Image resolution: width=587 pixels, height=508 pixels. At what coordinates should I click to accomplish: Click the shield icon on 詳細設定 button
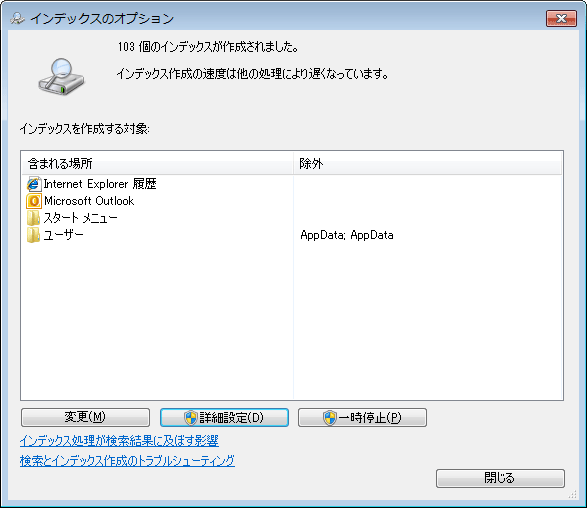coord(191,418)
